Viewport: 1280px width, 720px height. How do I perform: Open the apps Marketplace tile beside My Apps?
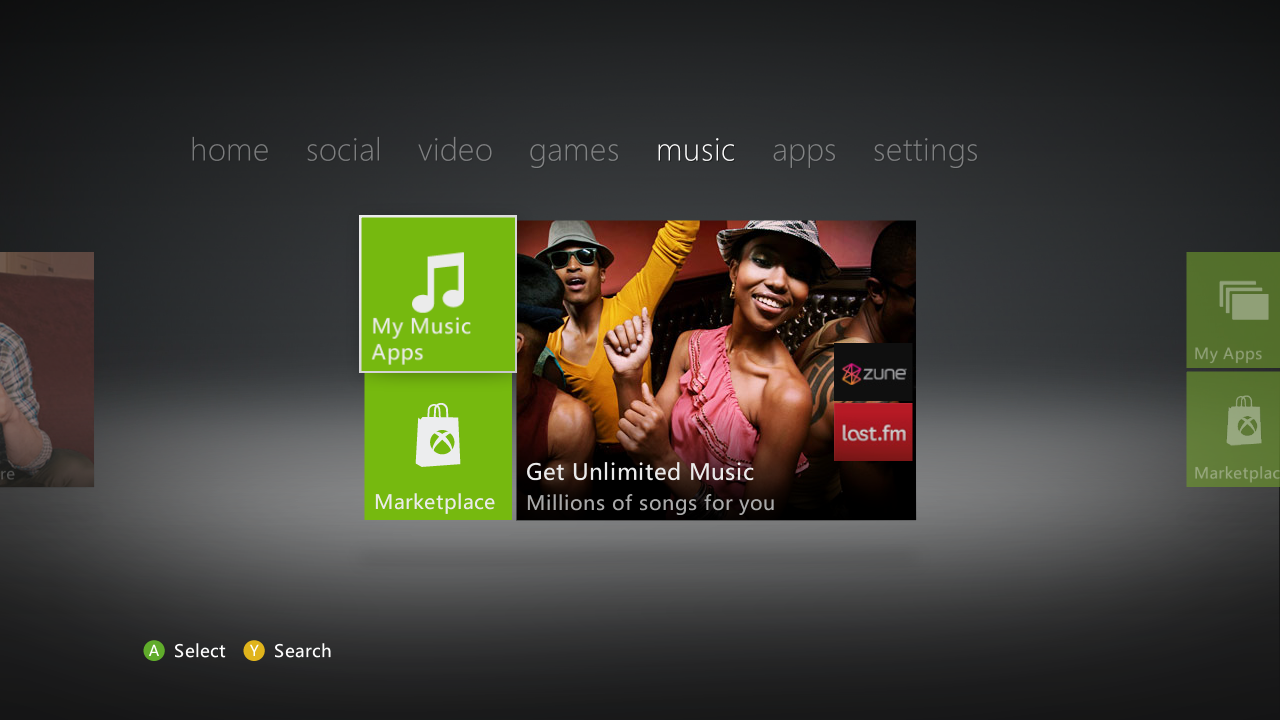(x=1233, y=429)
